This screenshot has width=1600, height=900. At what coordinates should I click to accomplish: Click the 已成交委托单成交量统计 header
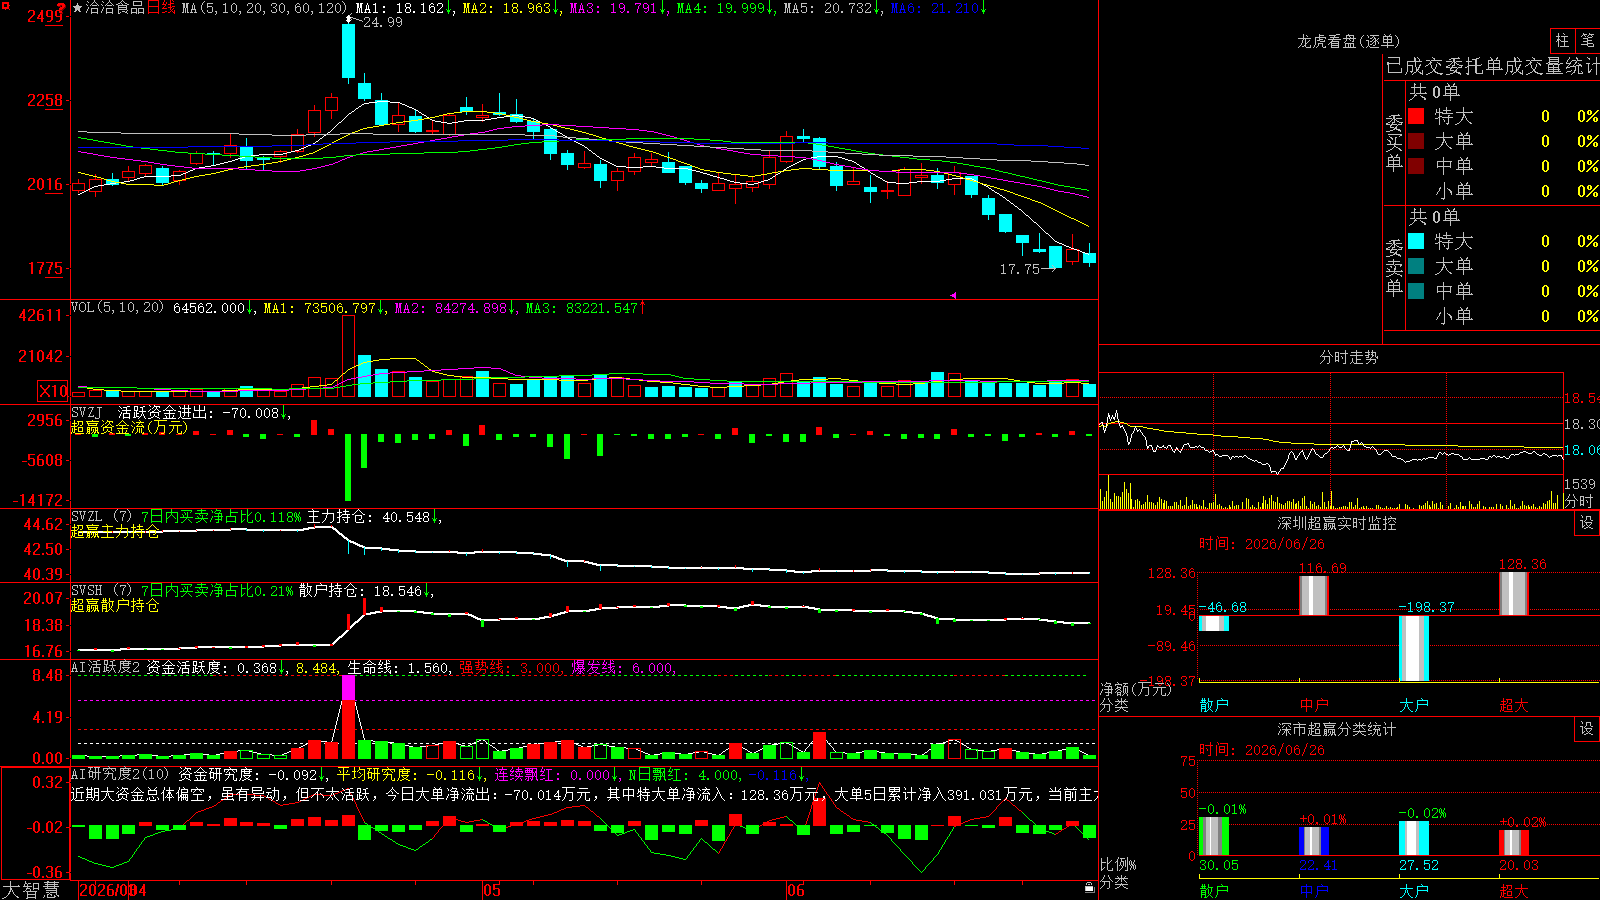pyautogui.click(x=1492, y=67)
